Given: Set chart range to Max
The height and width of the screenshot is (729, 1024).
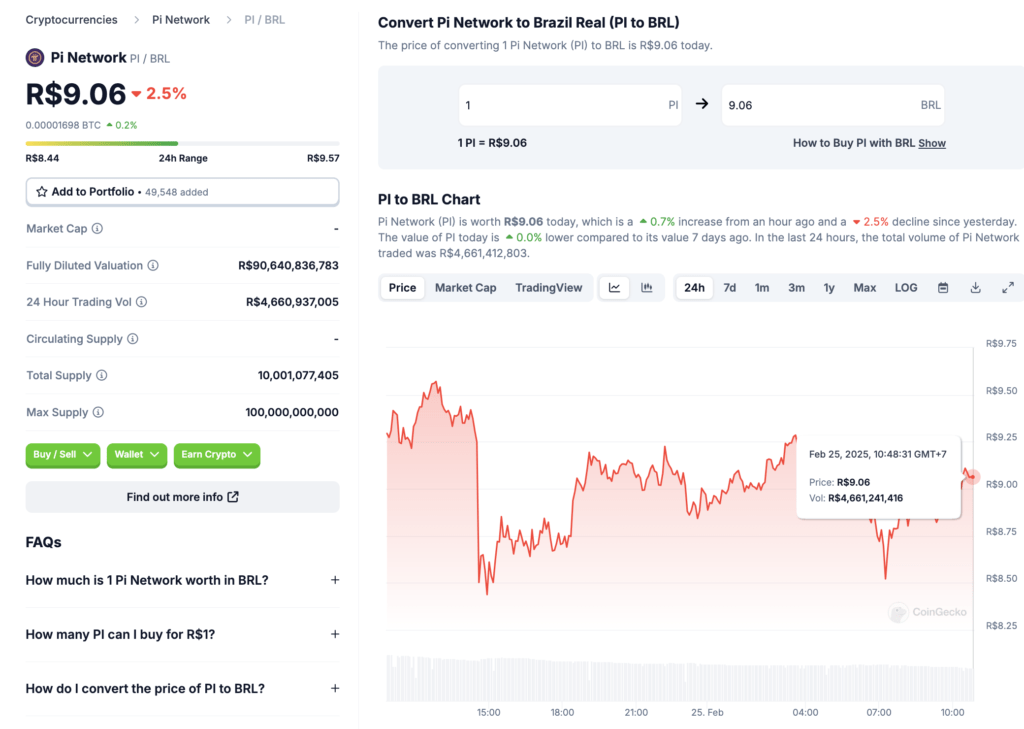Looking at the screenshot, I should pos(865,287).
